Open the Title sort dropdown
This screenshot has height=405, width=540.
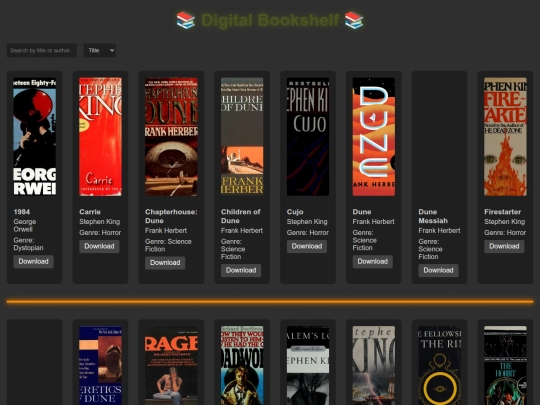(x=100, y=50)
